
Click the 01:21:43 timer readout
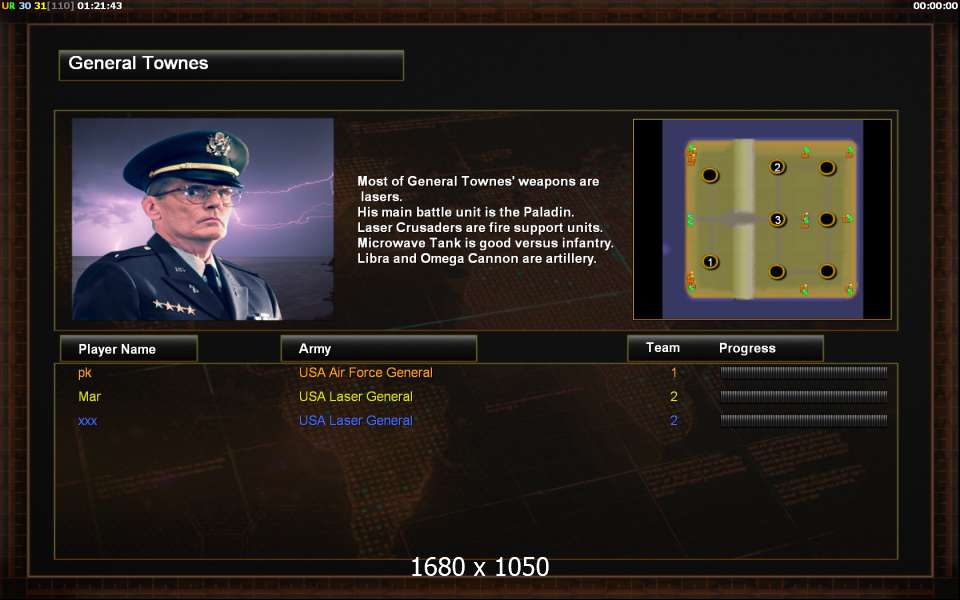tap(100, 6)
